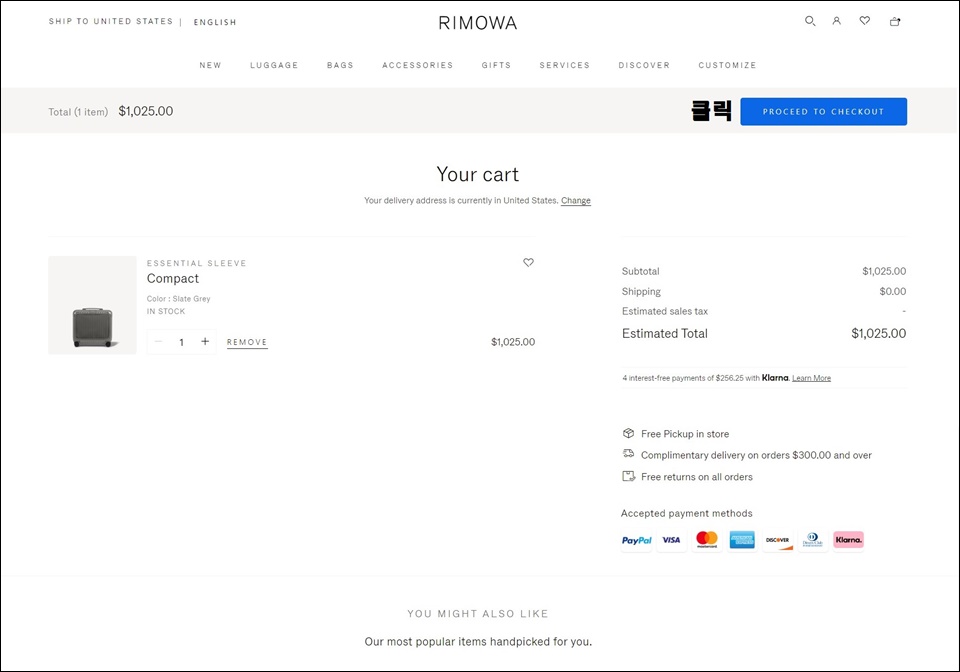The width and height of the screenshot is (960, 672).
Task: Open the search magnifier icon
Action: pyautogui.click(x=809, y=21)
